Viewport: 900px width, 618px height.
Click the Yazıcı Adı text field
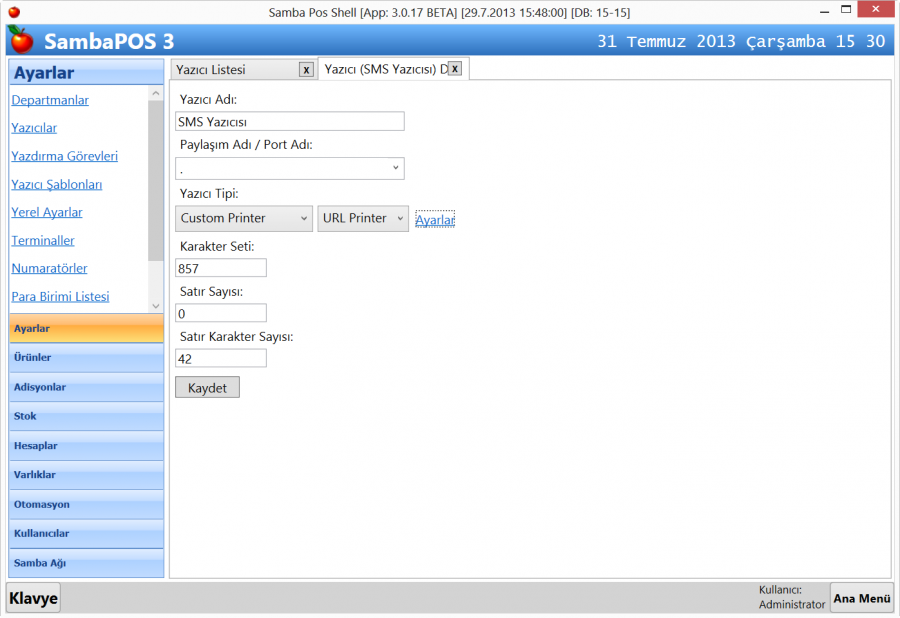289,121
